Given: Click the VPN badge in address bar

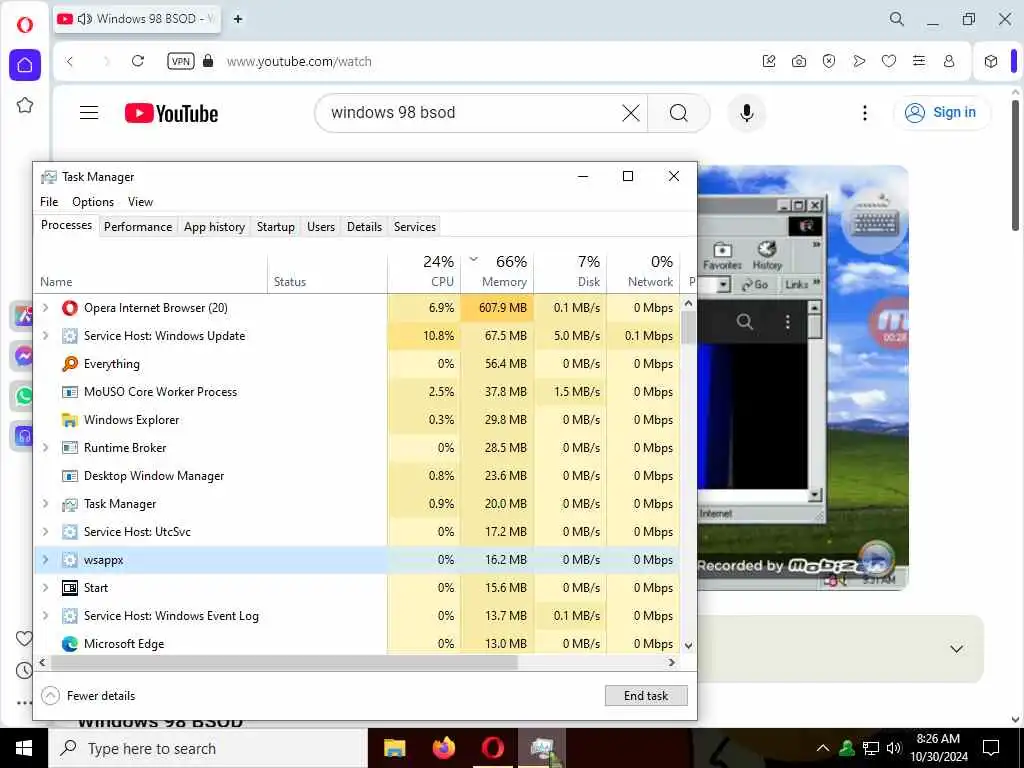Looking at the screenshot, I should [x=181, y=61].
